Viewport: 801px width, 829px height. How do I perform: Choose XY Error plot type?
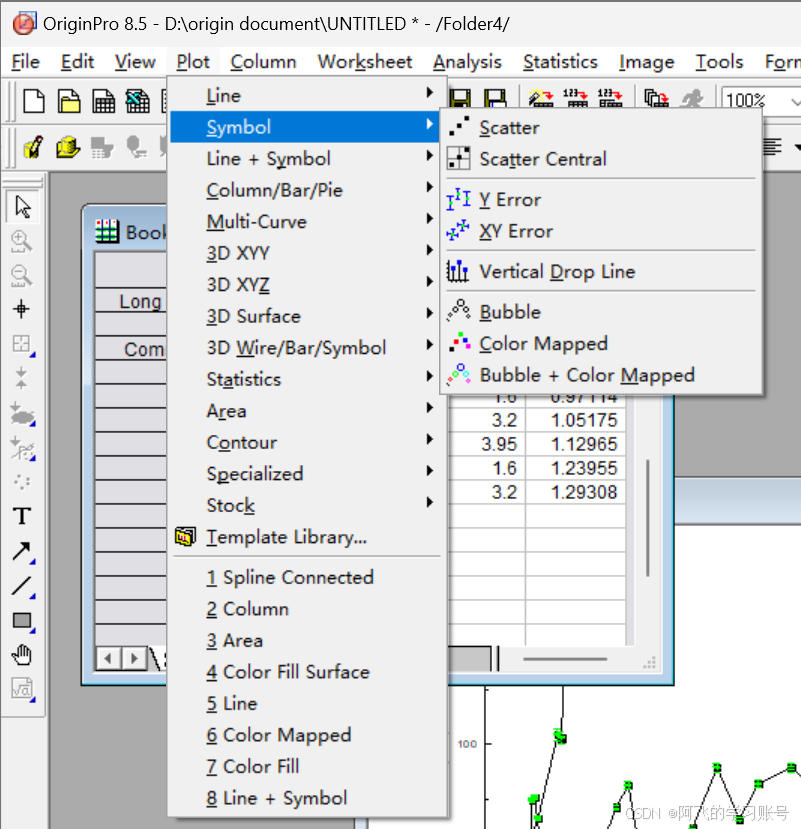(601, 231)
